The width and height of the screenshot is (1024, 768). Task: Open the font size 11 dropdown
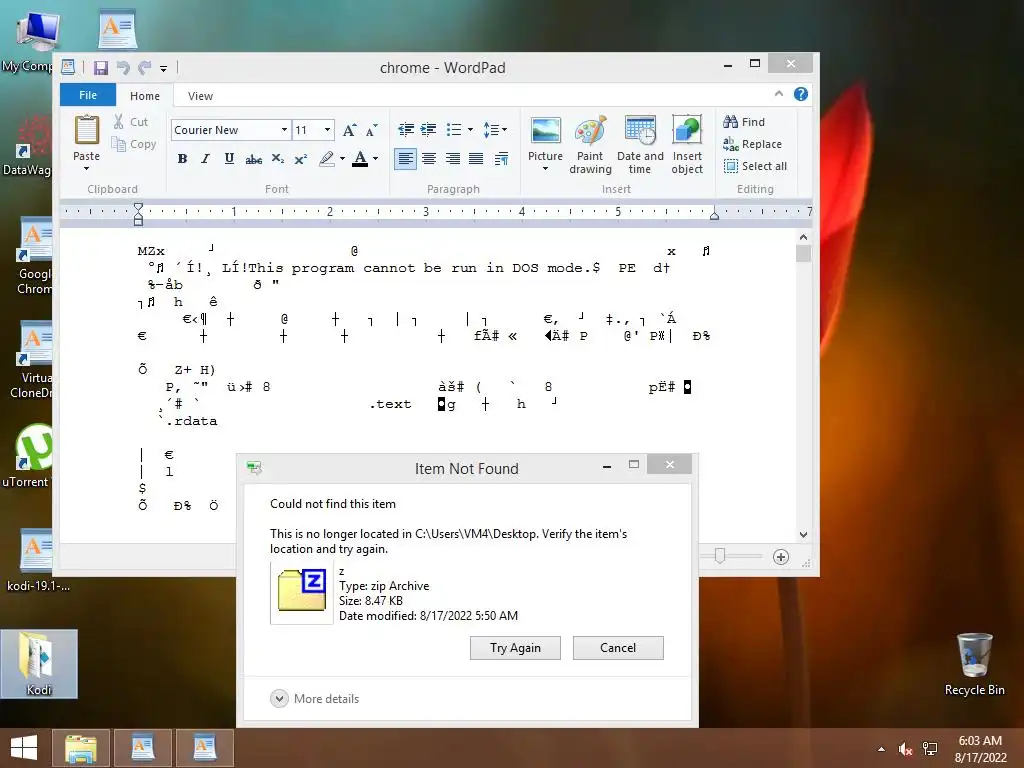click(x=327, y=129)
